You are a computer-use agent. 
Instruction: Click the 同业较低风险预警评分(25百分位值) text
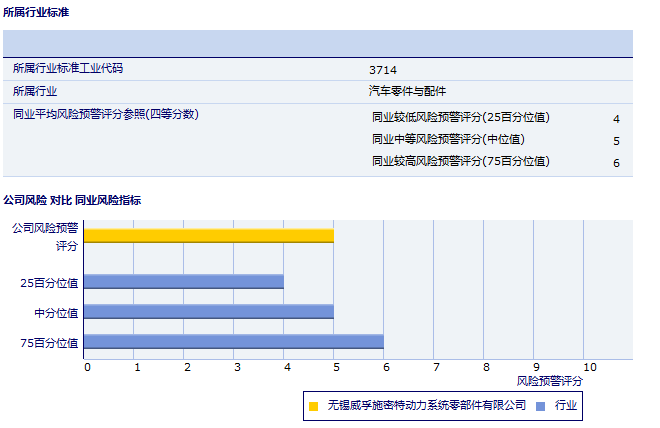(461, 117)
